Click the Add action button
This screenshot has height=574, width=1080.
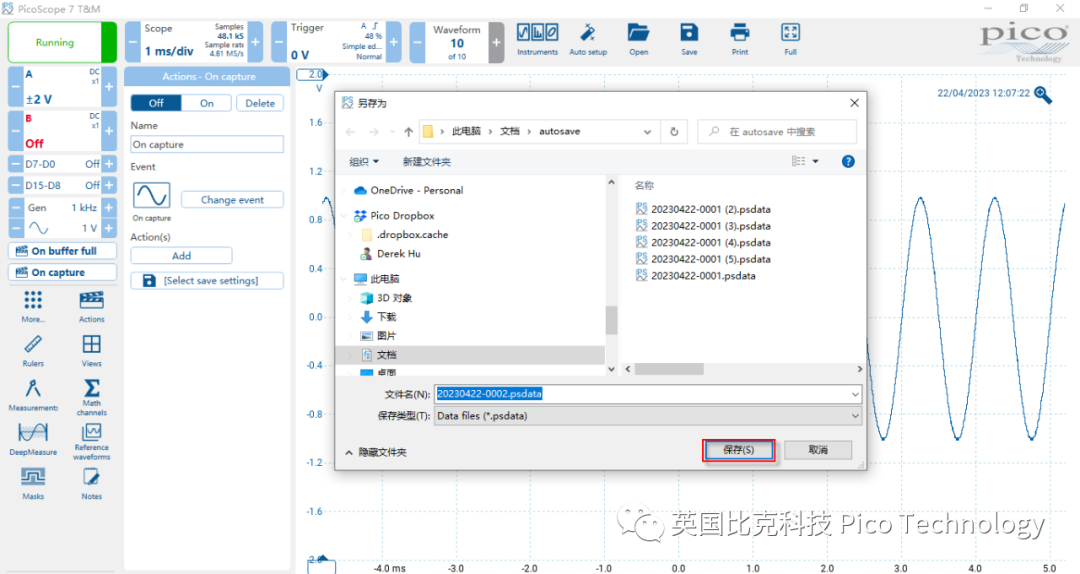click(x=181, y=256)
